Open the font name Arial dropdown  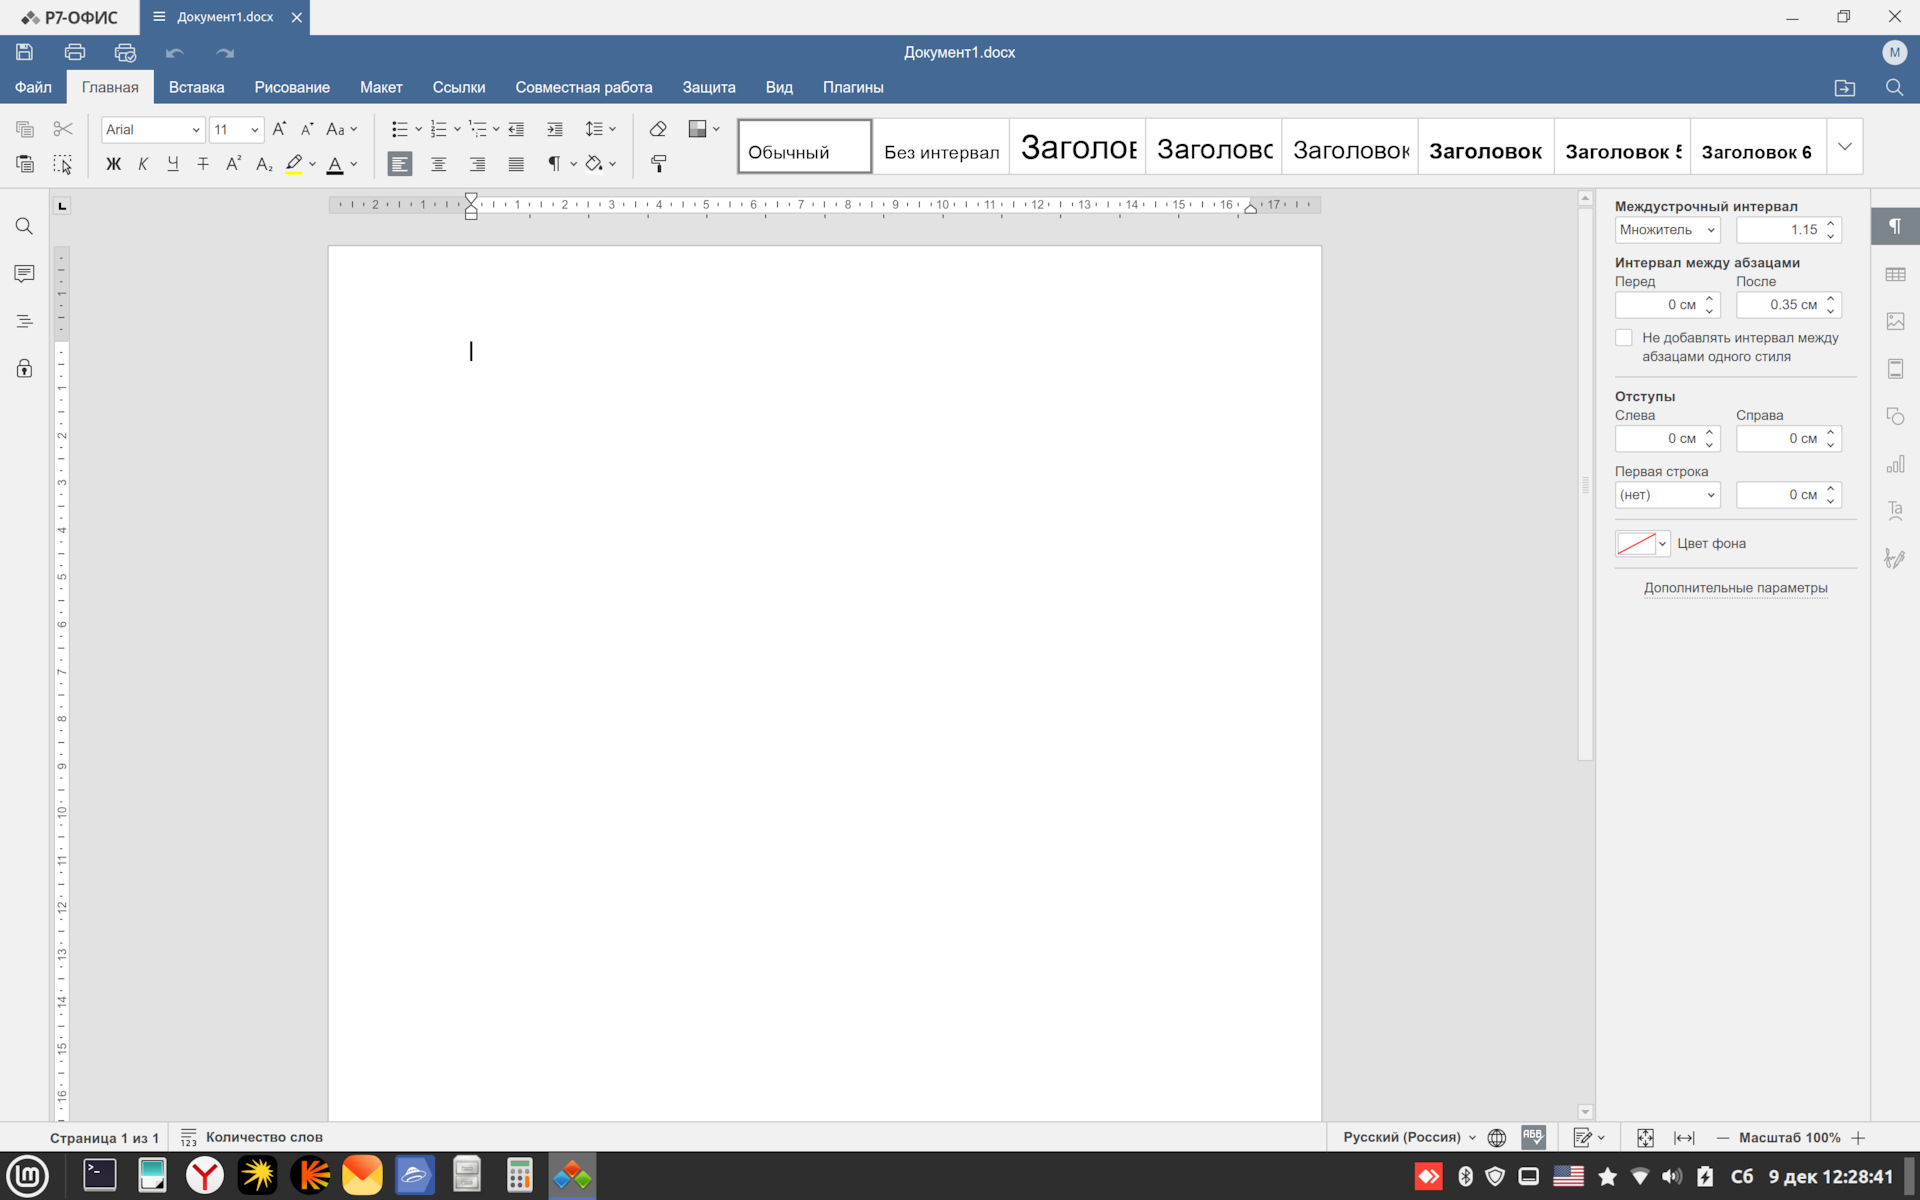(195, 130)
